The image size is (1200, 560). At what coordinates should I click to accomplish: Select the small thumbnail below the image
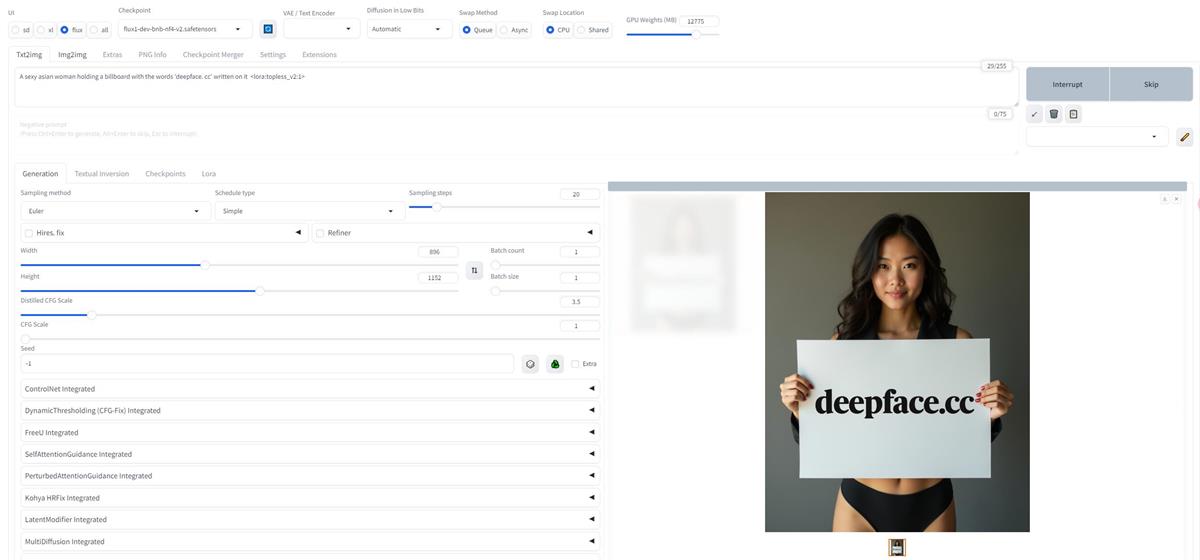897,547
